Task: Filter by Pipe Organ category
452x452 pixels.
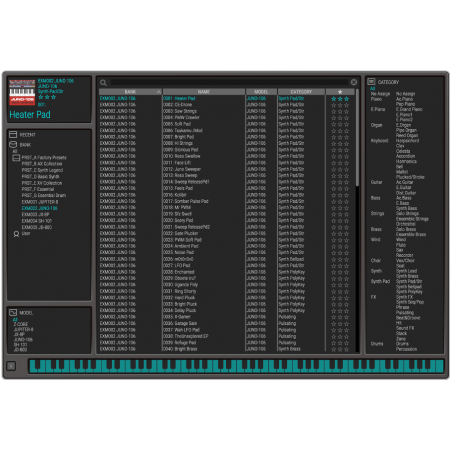Action: point(406,130)
